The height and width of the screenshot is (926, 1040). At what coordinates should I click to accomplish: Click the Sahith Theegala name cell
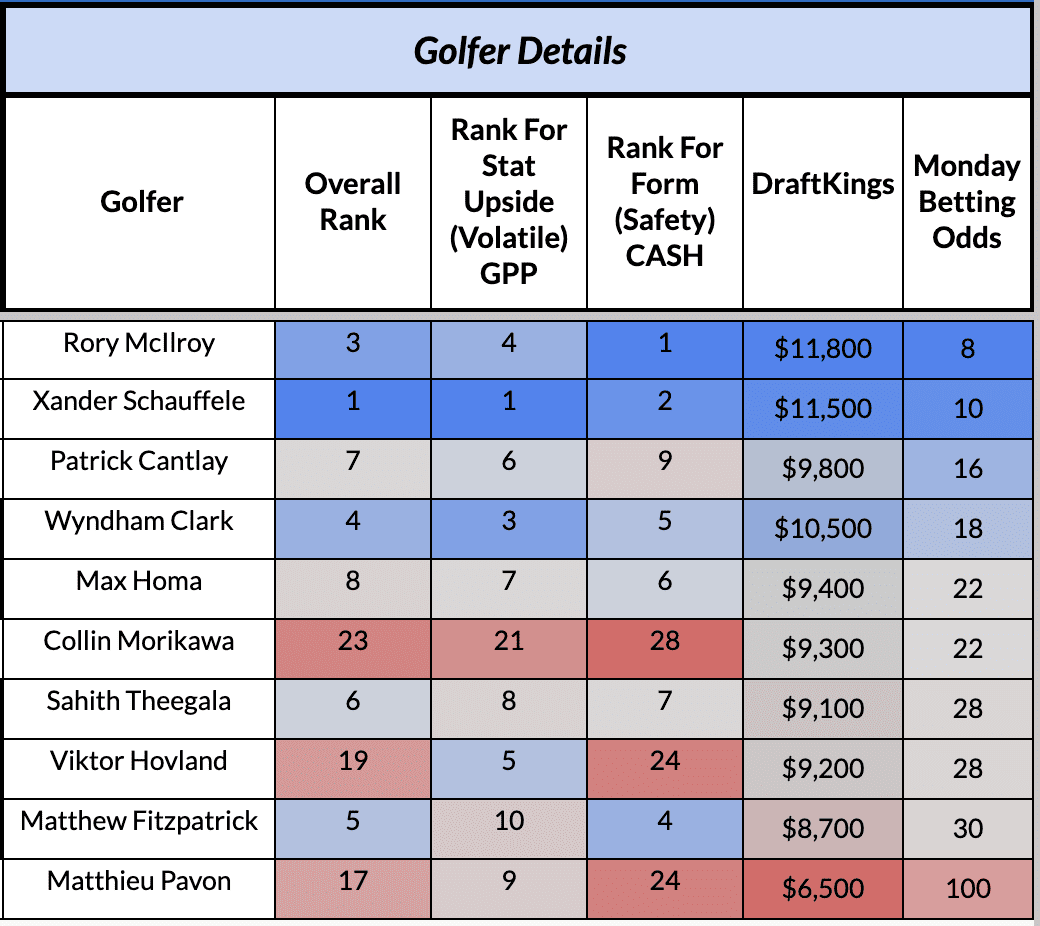click(x=139, y=708)
